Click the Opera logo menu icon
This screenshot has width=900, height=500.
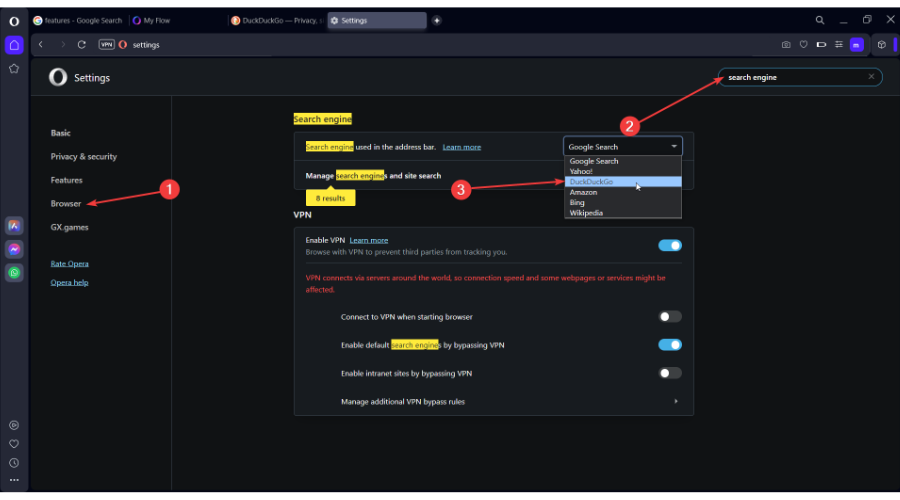click(x=14, y=21)
